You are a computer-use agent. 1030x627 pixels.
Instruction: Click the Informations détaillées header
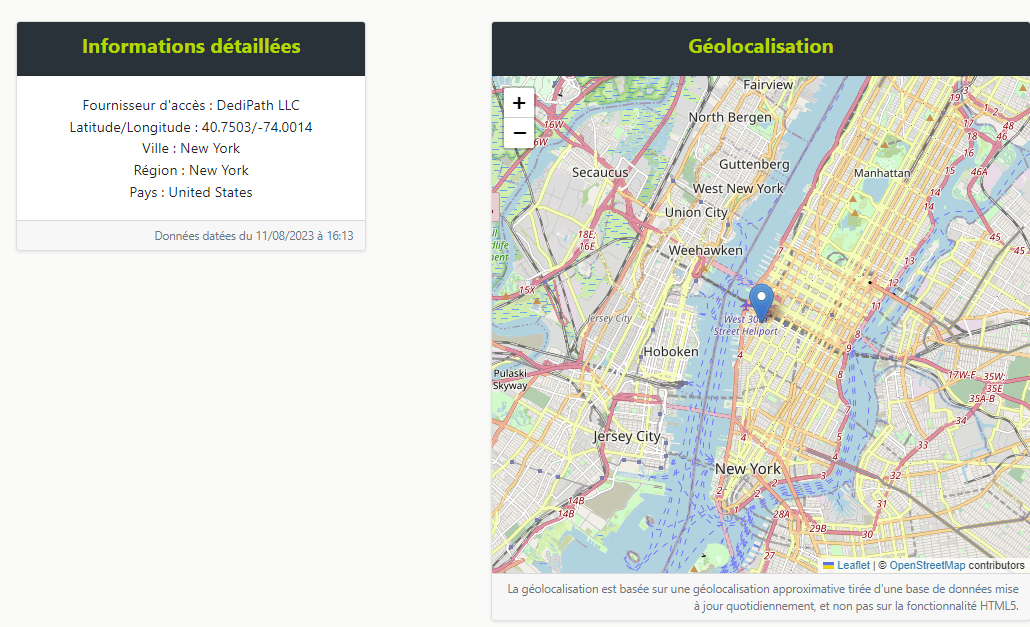pyautogui.click(x=191, y=47)
